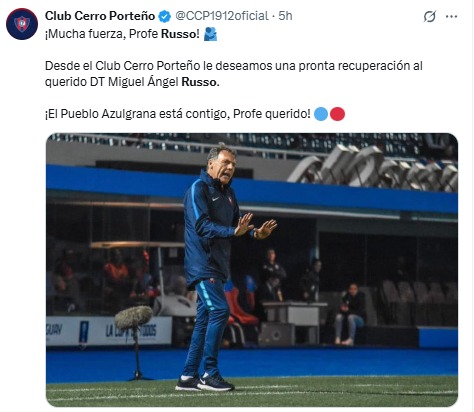Click the red circle emoji
This screenshot has width=474, height=412.
tap(337, 114)
